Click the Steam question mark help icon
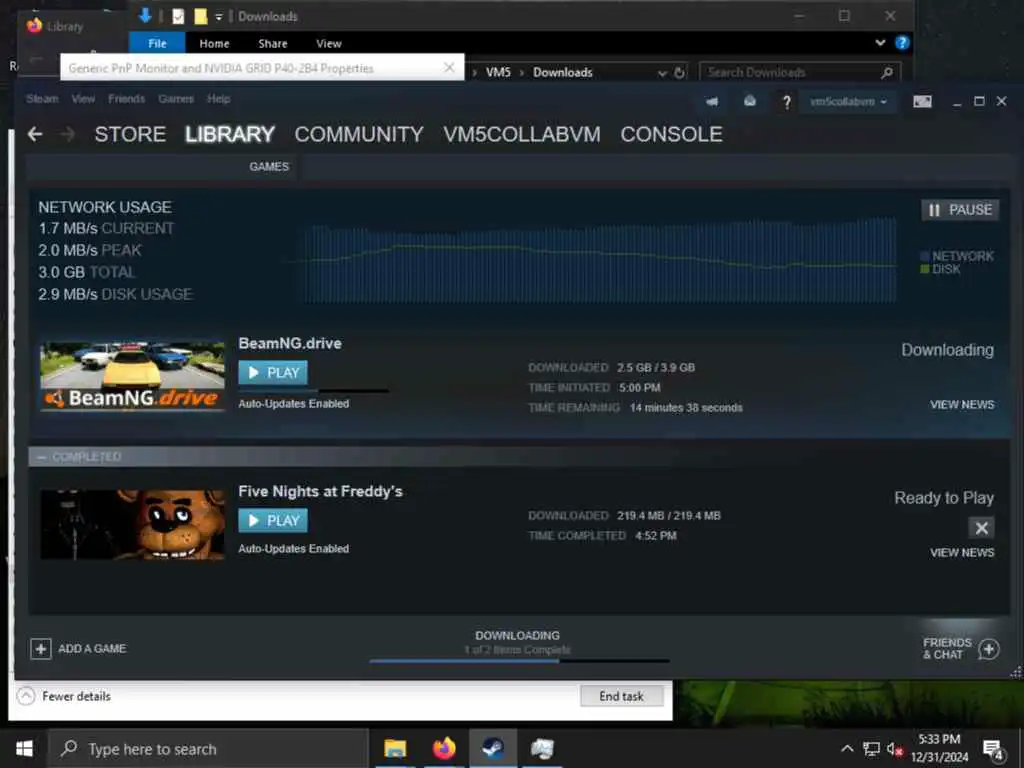This screenshot has width=1024, height=768. coord(787,102)
